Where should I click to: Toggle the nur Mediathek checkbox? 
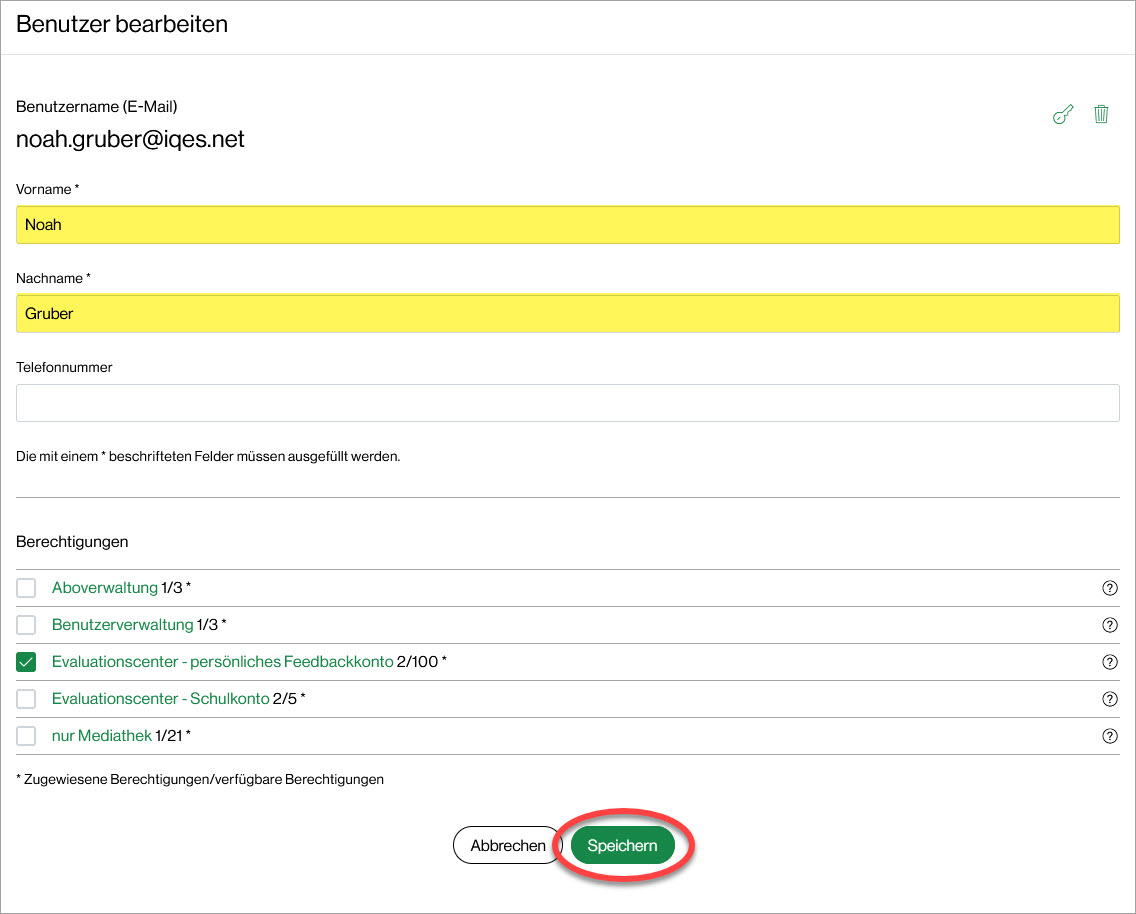tap(27, 736)
